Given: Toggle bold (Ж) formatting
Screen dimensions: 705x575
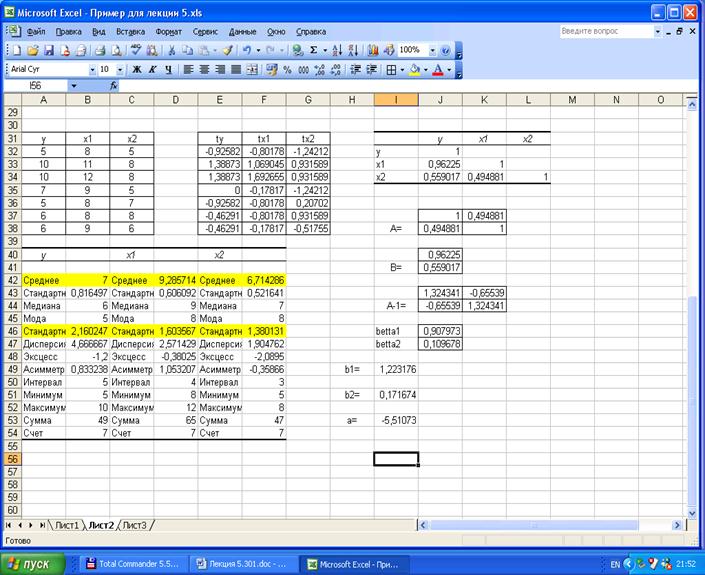Looking at the screenshot, I should pos(136,70).
